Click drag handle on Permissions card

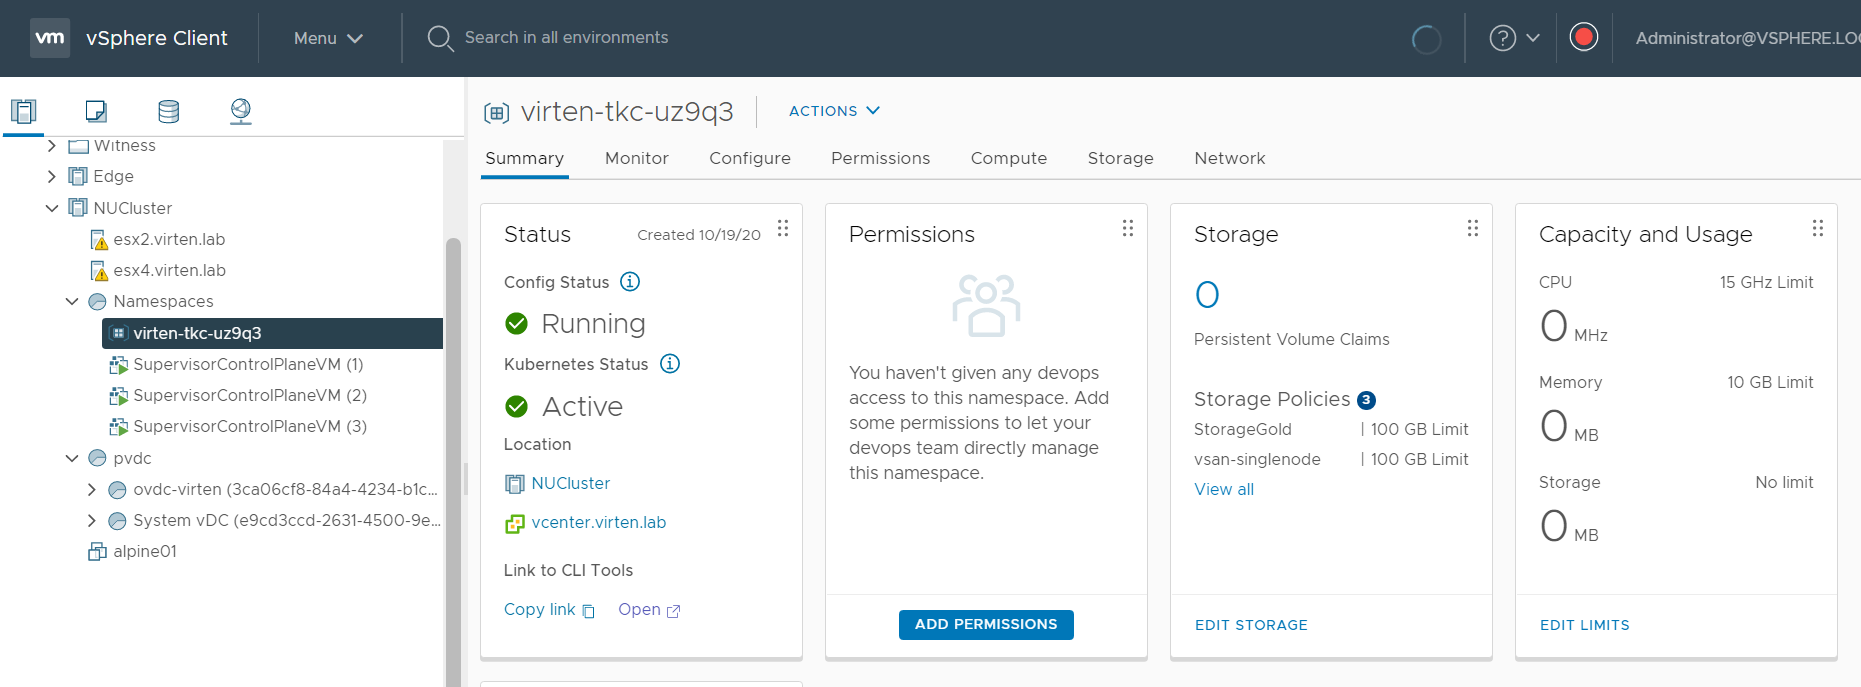point(1128,228)
